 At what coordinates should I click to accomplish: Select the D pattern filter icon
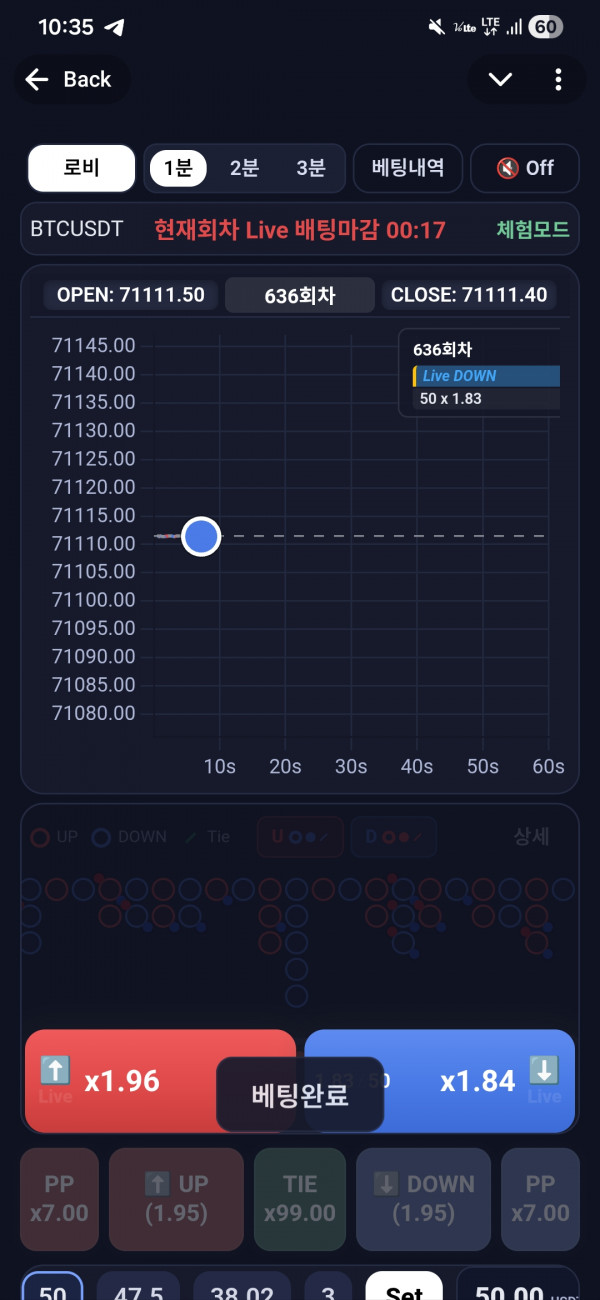click(387, 837)
